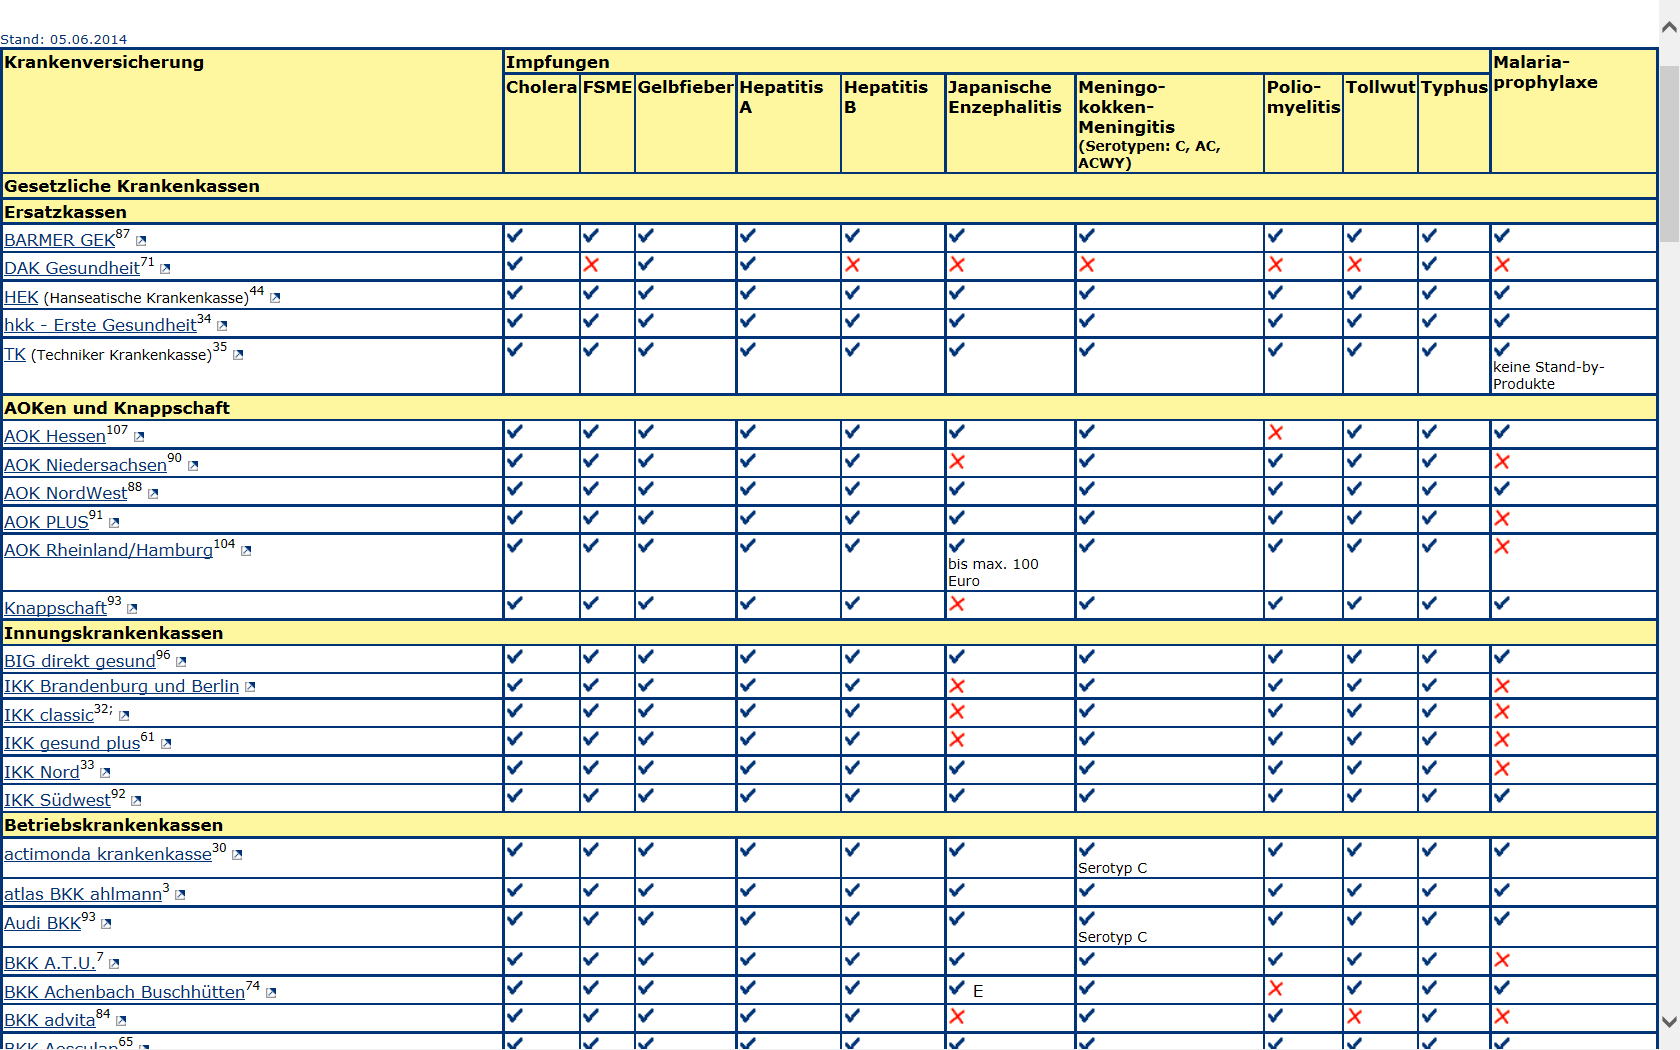Click external link icon next to AOK PLUS

[x=114, y=523]
